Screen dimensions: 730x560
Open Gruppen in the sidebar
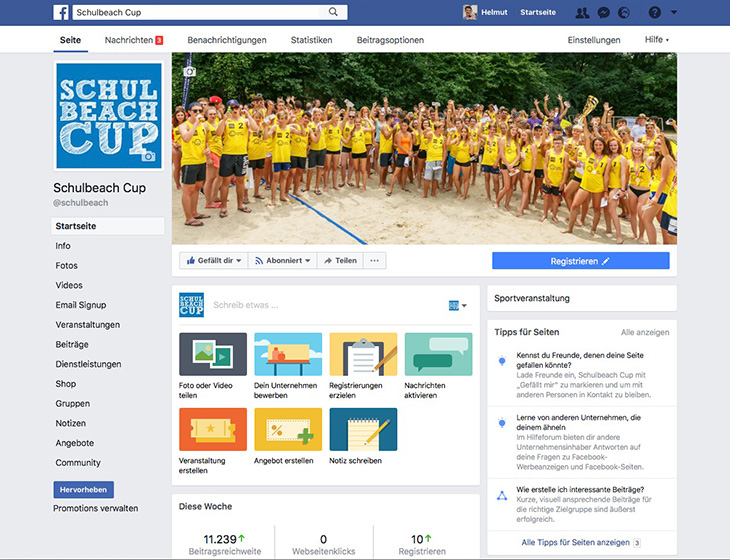tap(73, 404)
